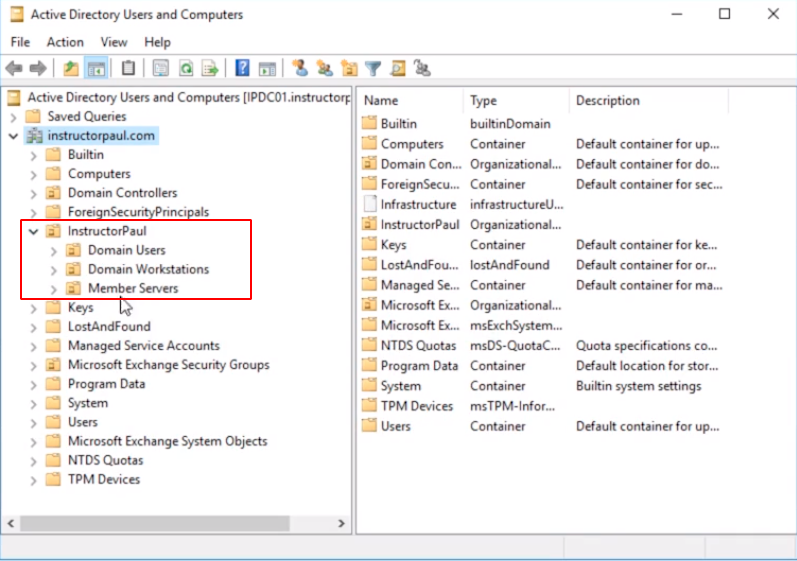This screenshot has height=561, width=797.
Task: Click the clipboard toolbar icon
Action: click(128, 68)
